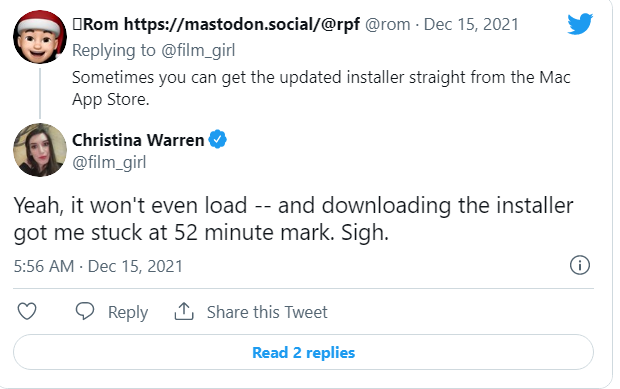Open Rom's Santa hat avatar
620x389 pixels.
pos(40,37)
